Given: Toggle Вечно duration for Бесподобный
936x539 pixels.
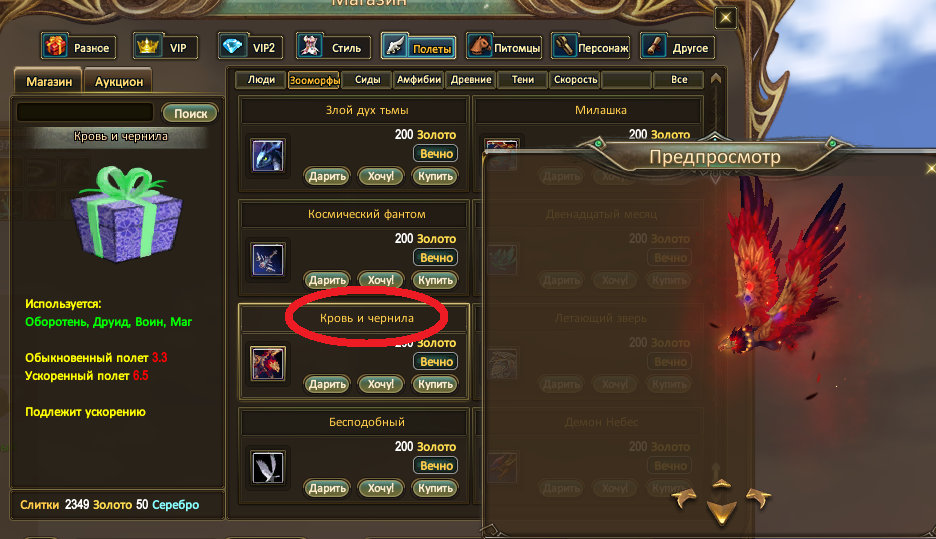Looking at the screenshot, I should 436,466.
